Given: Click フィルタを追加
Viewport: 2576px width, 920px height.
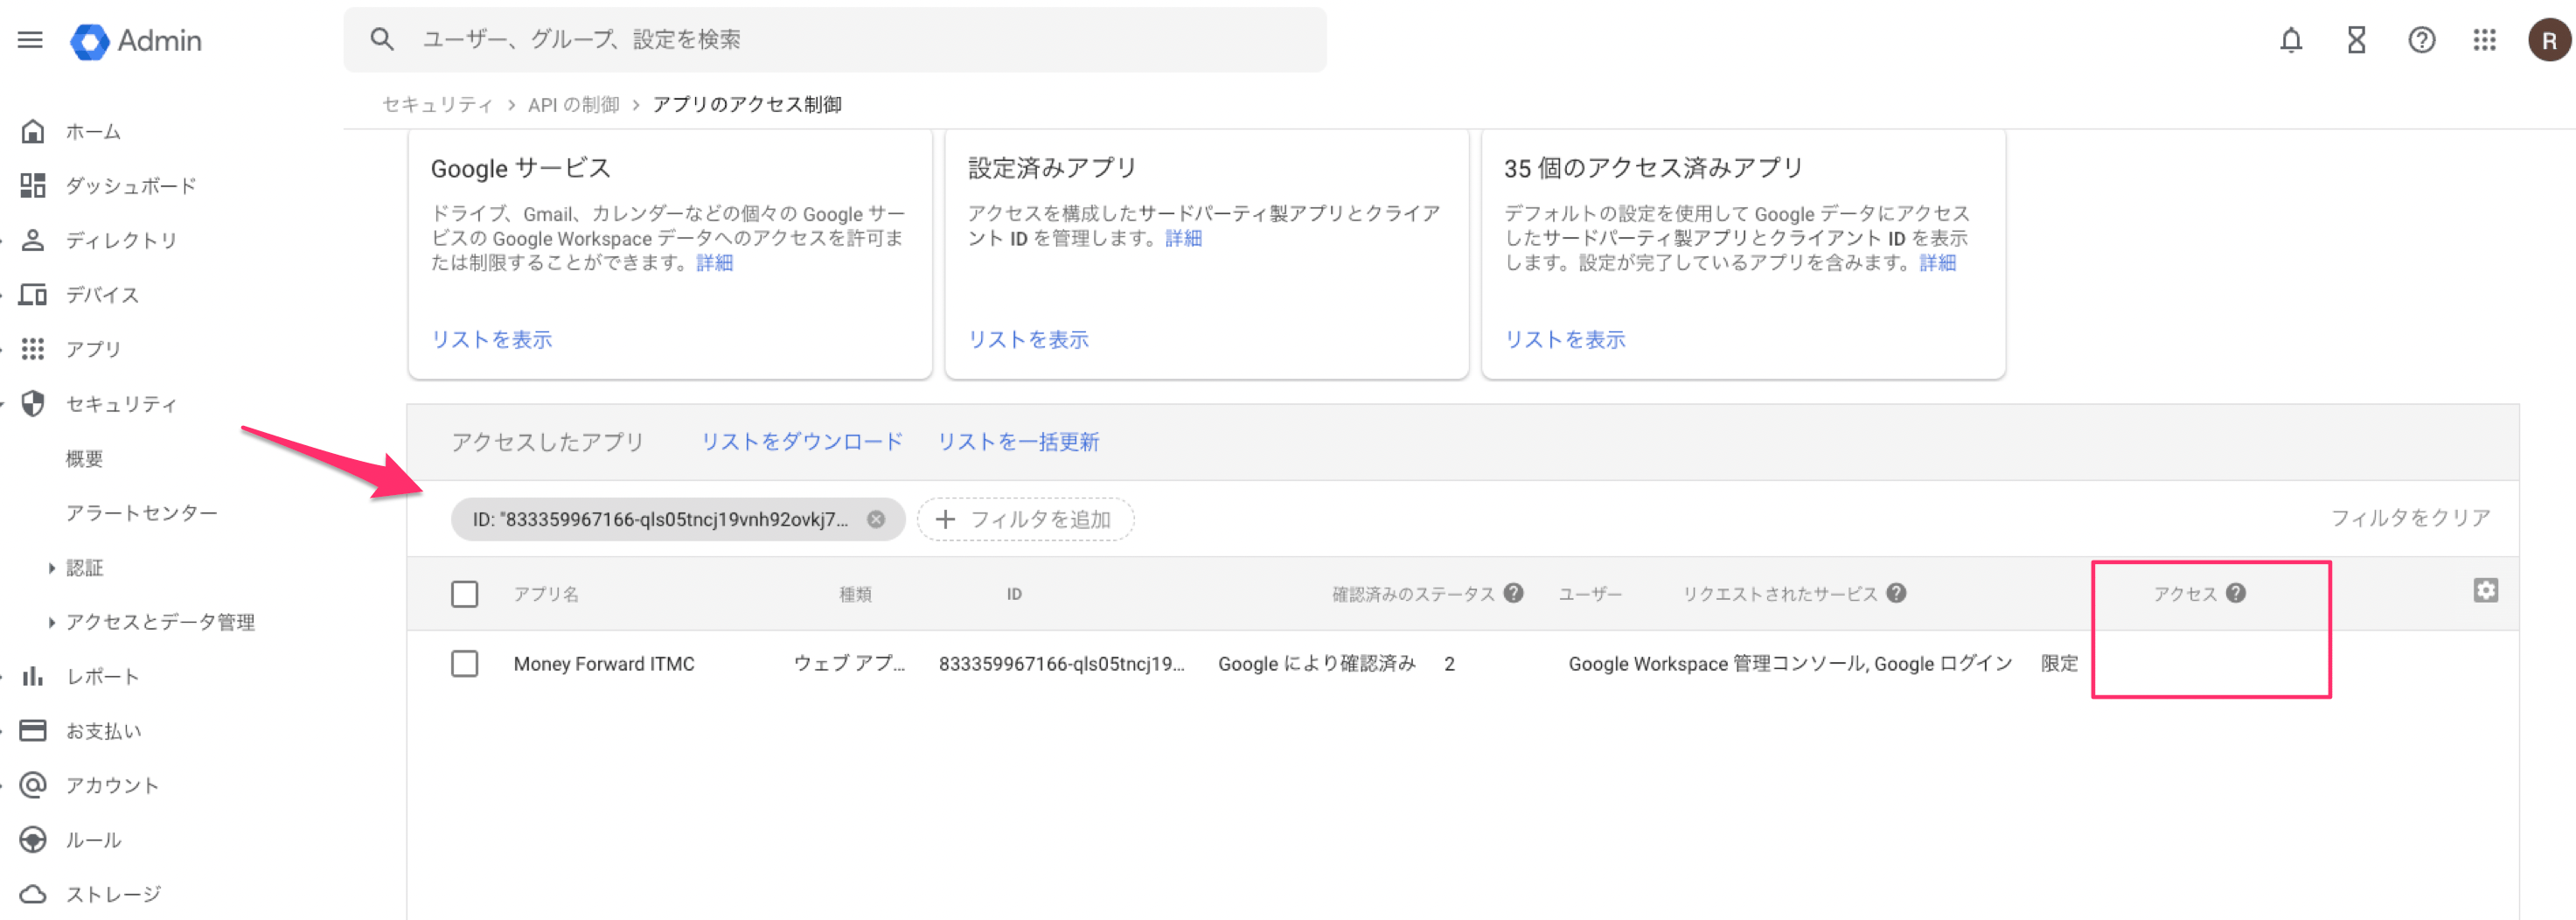Looking at the screenshot, I should (x=1025, y=519).
